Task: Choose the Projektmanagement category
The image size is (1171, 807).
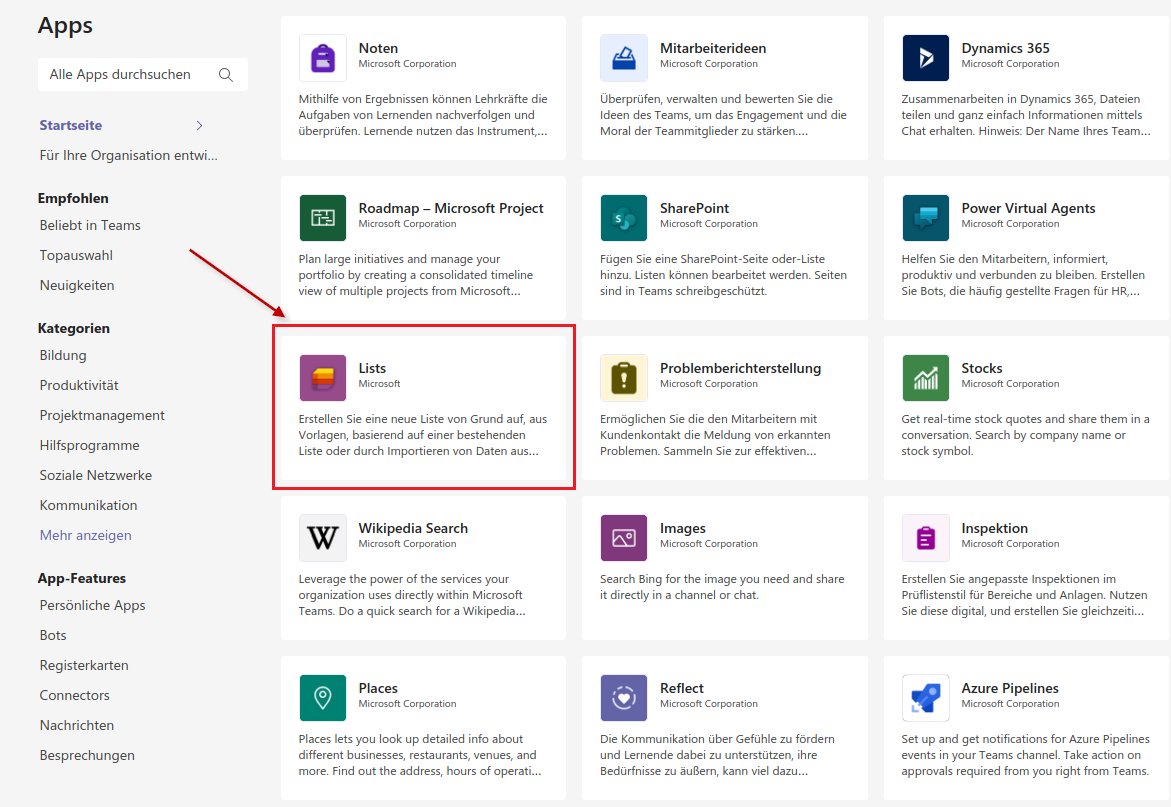Action: tap(102, 415)
